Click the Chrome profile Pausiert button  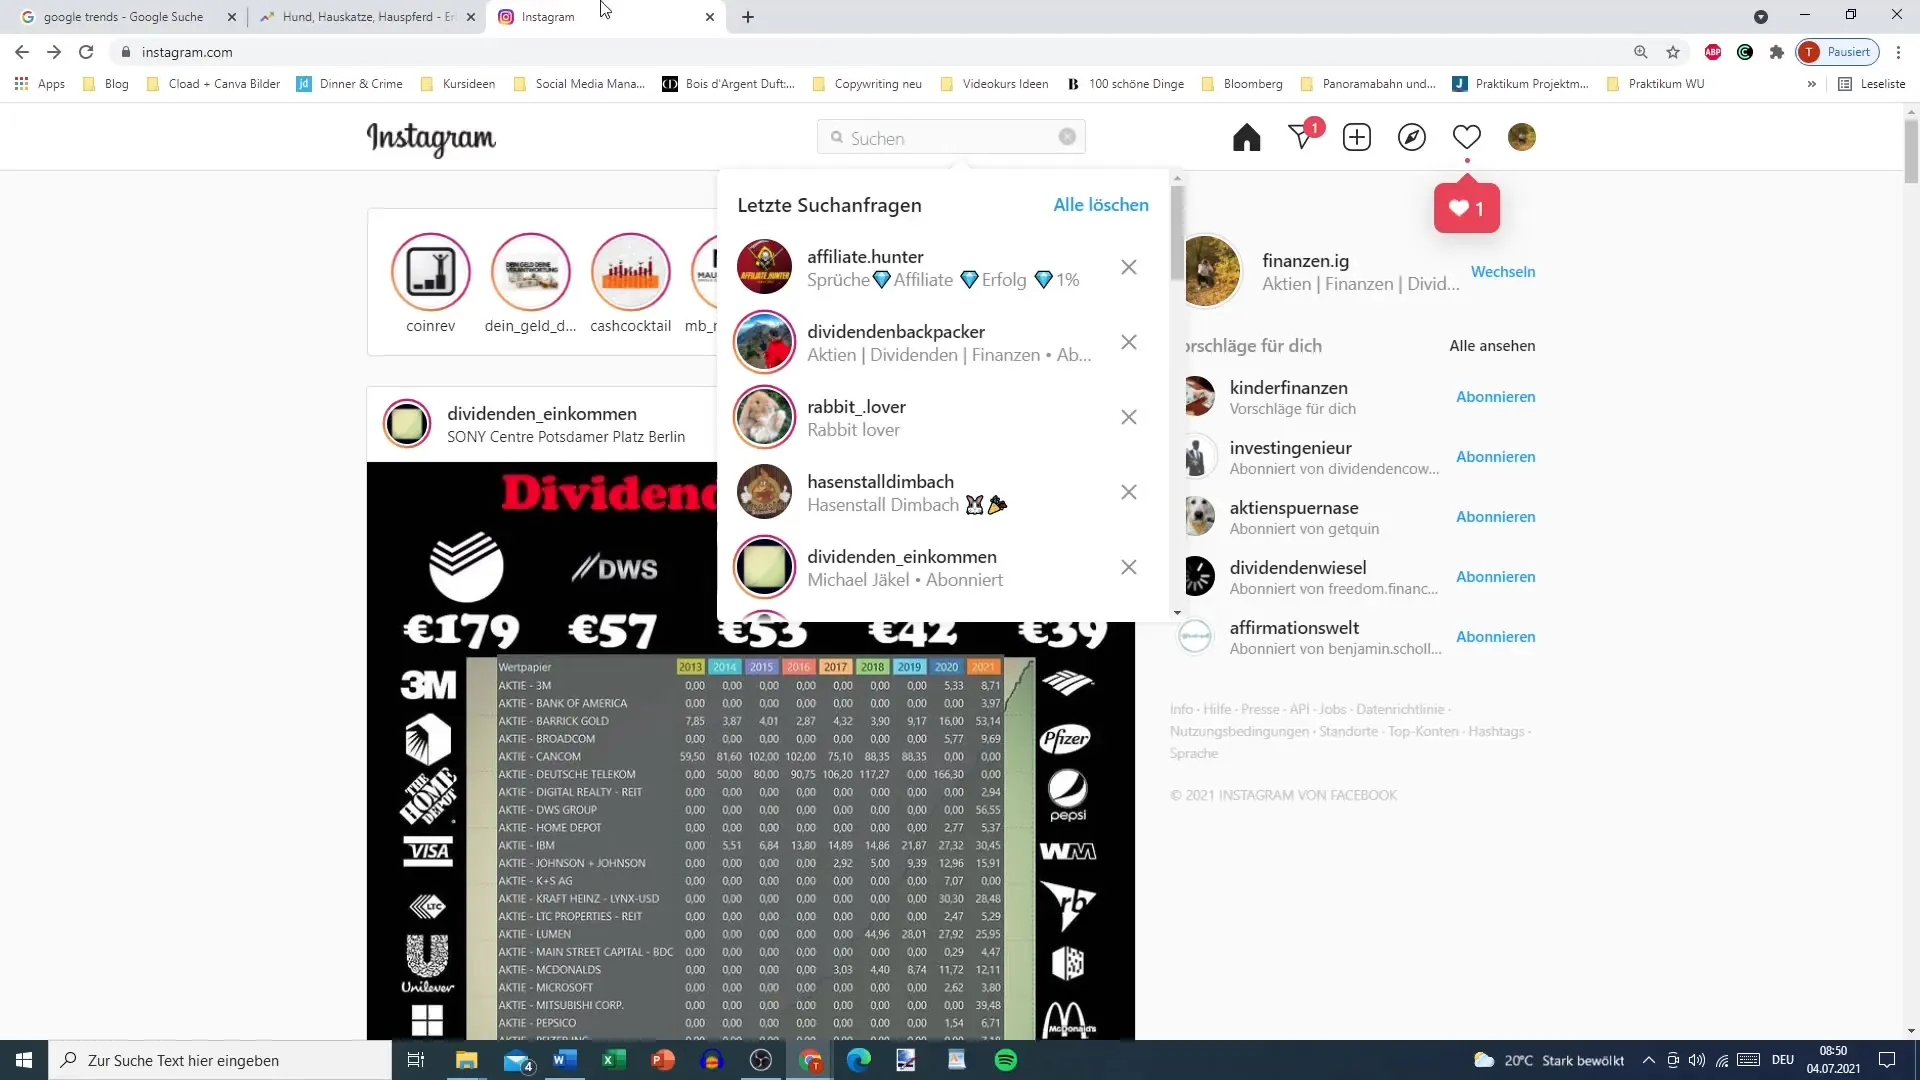(x=1838, y=52)
